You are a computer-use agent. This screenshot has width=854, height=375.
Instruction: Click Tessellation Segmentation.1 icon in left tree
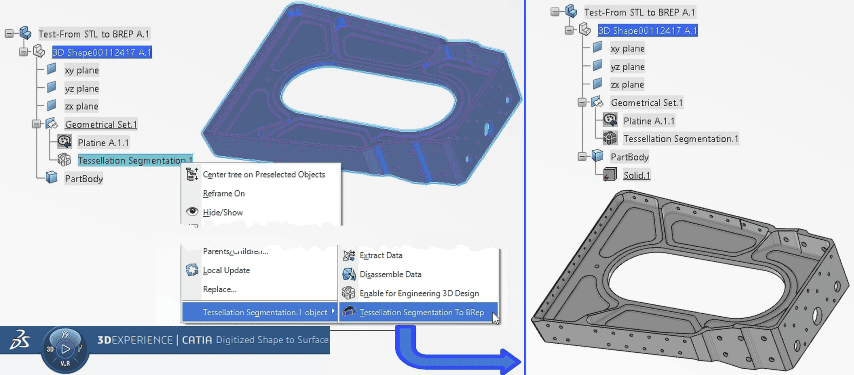64,160
